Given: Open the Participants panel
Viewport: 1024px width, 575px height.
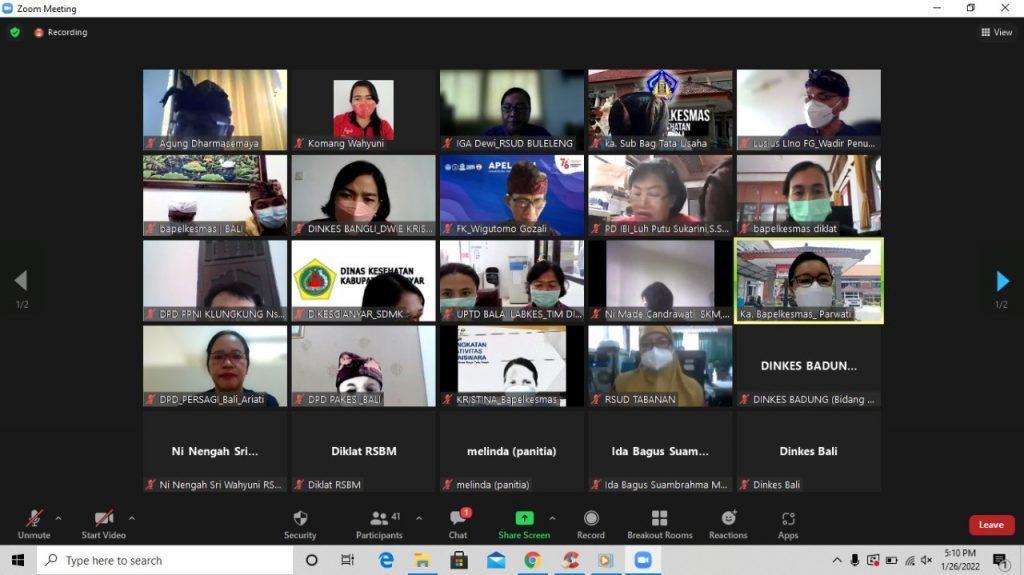Looking at the screenshot, I should pos(380,519).
